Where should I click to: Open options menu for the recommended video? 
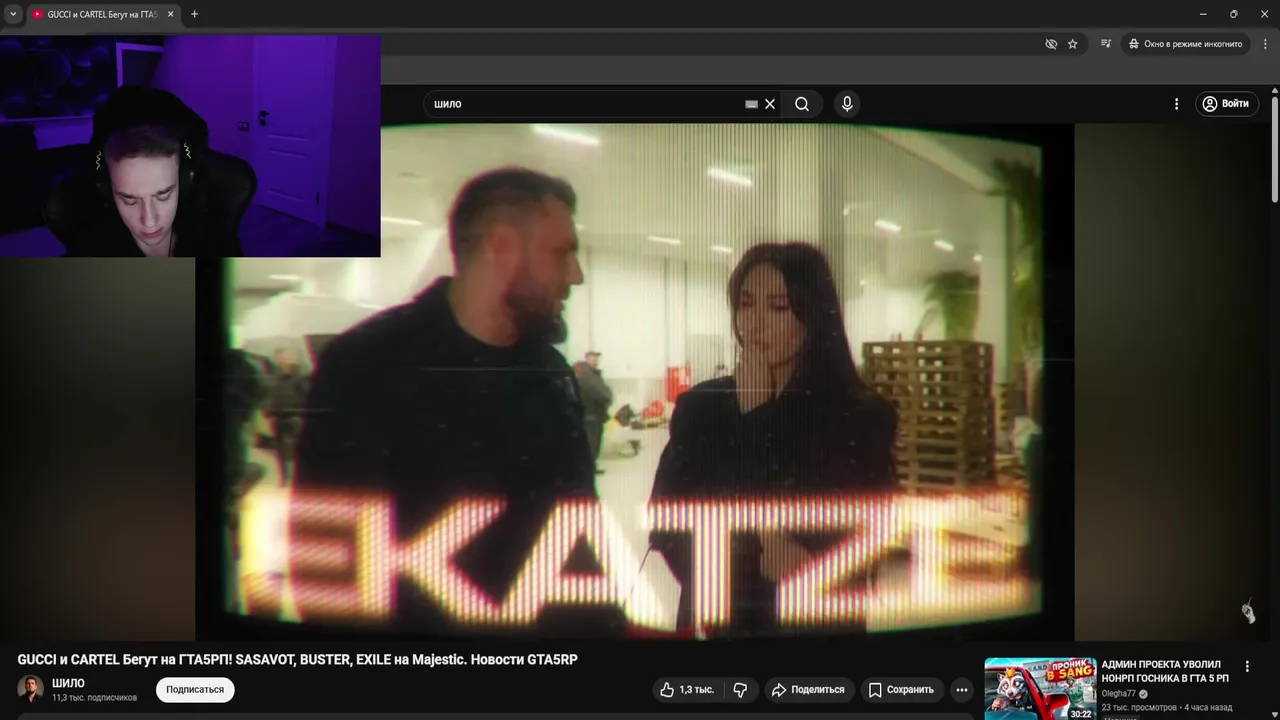click(x=1247, y=666)
